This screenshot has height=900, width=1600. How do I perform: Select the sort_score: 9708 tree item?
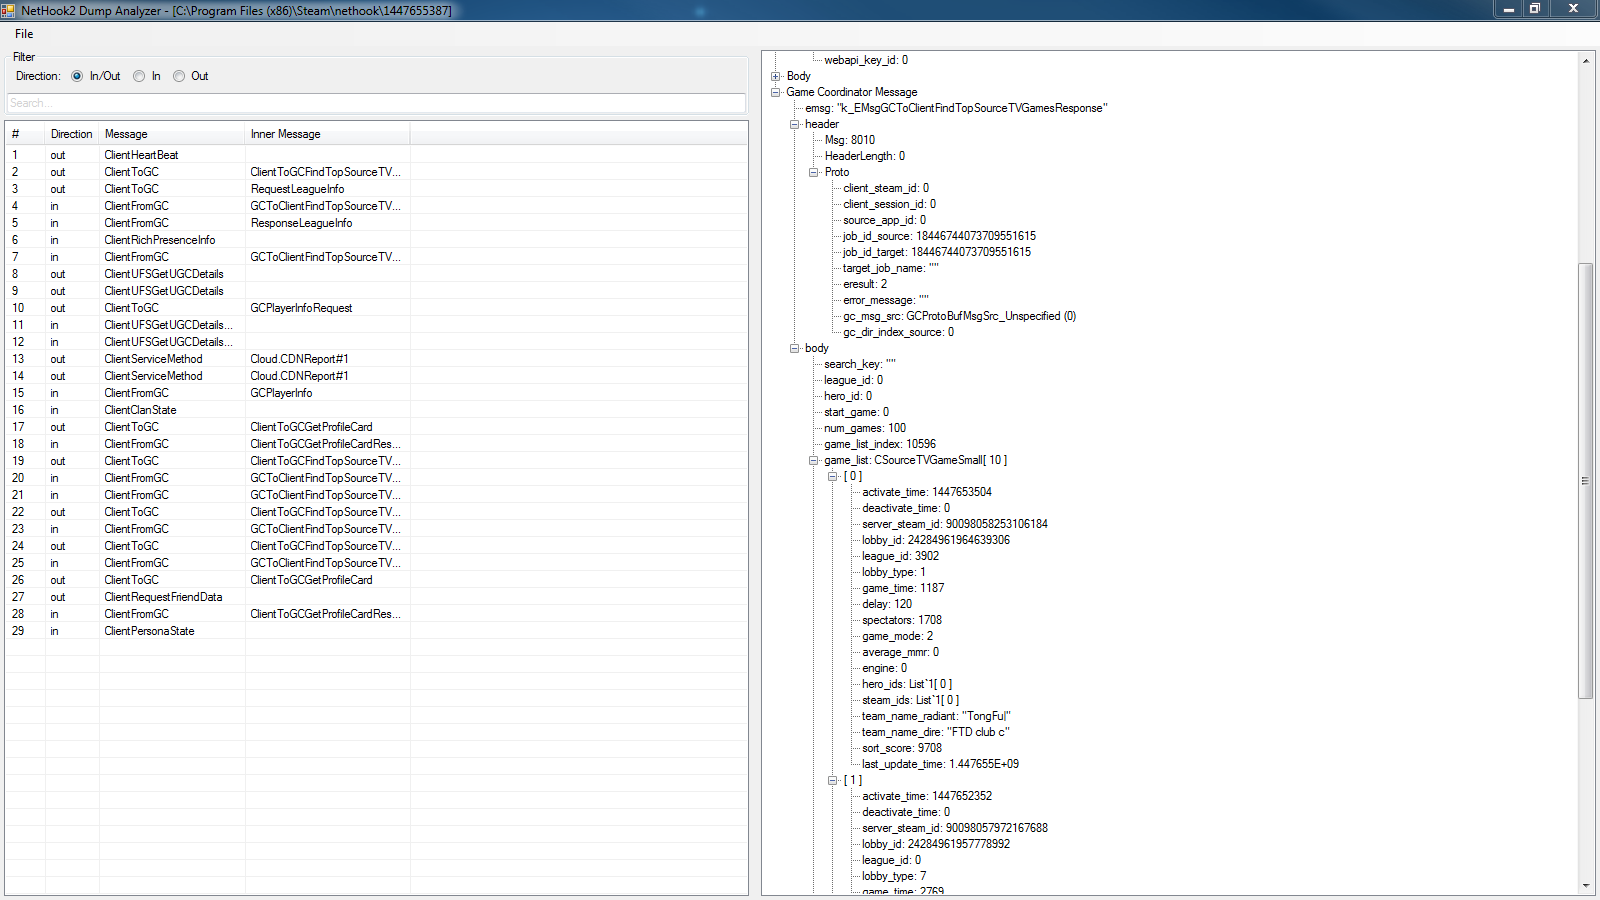click(x=901, y=748)
